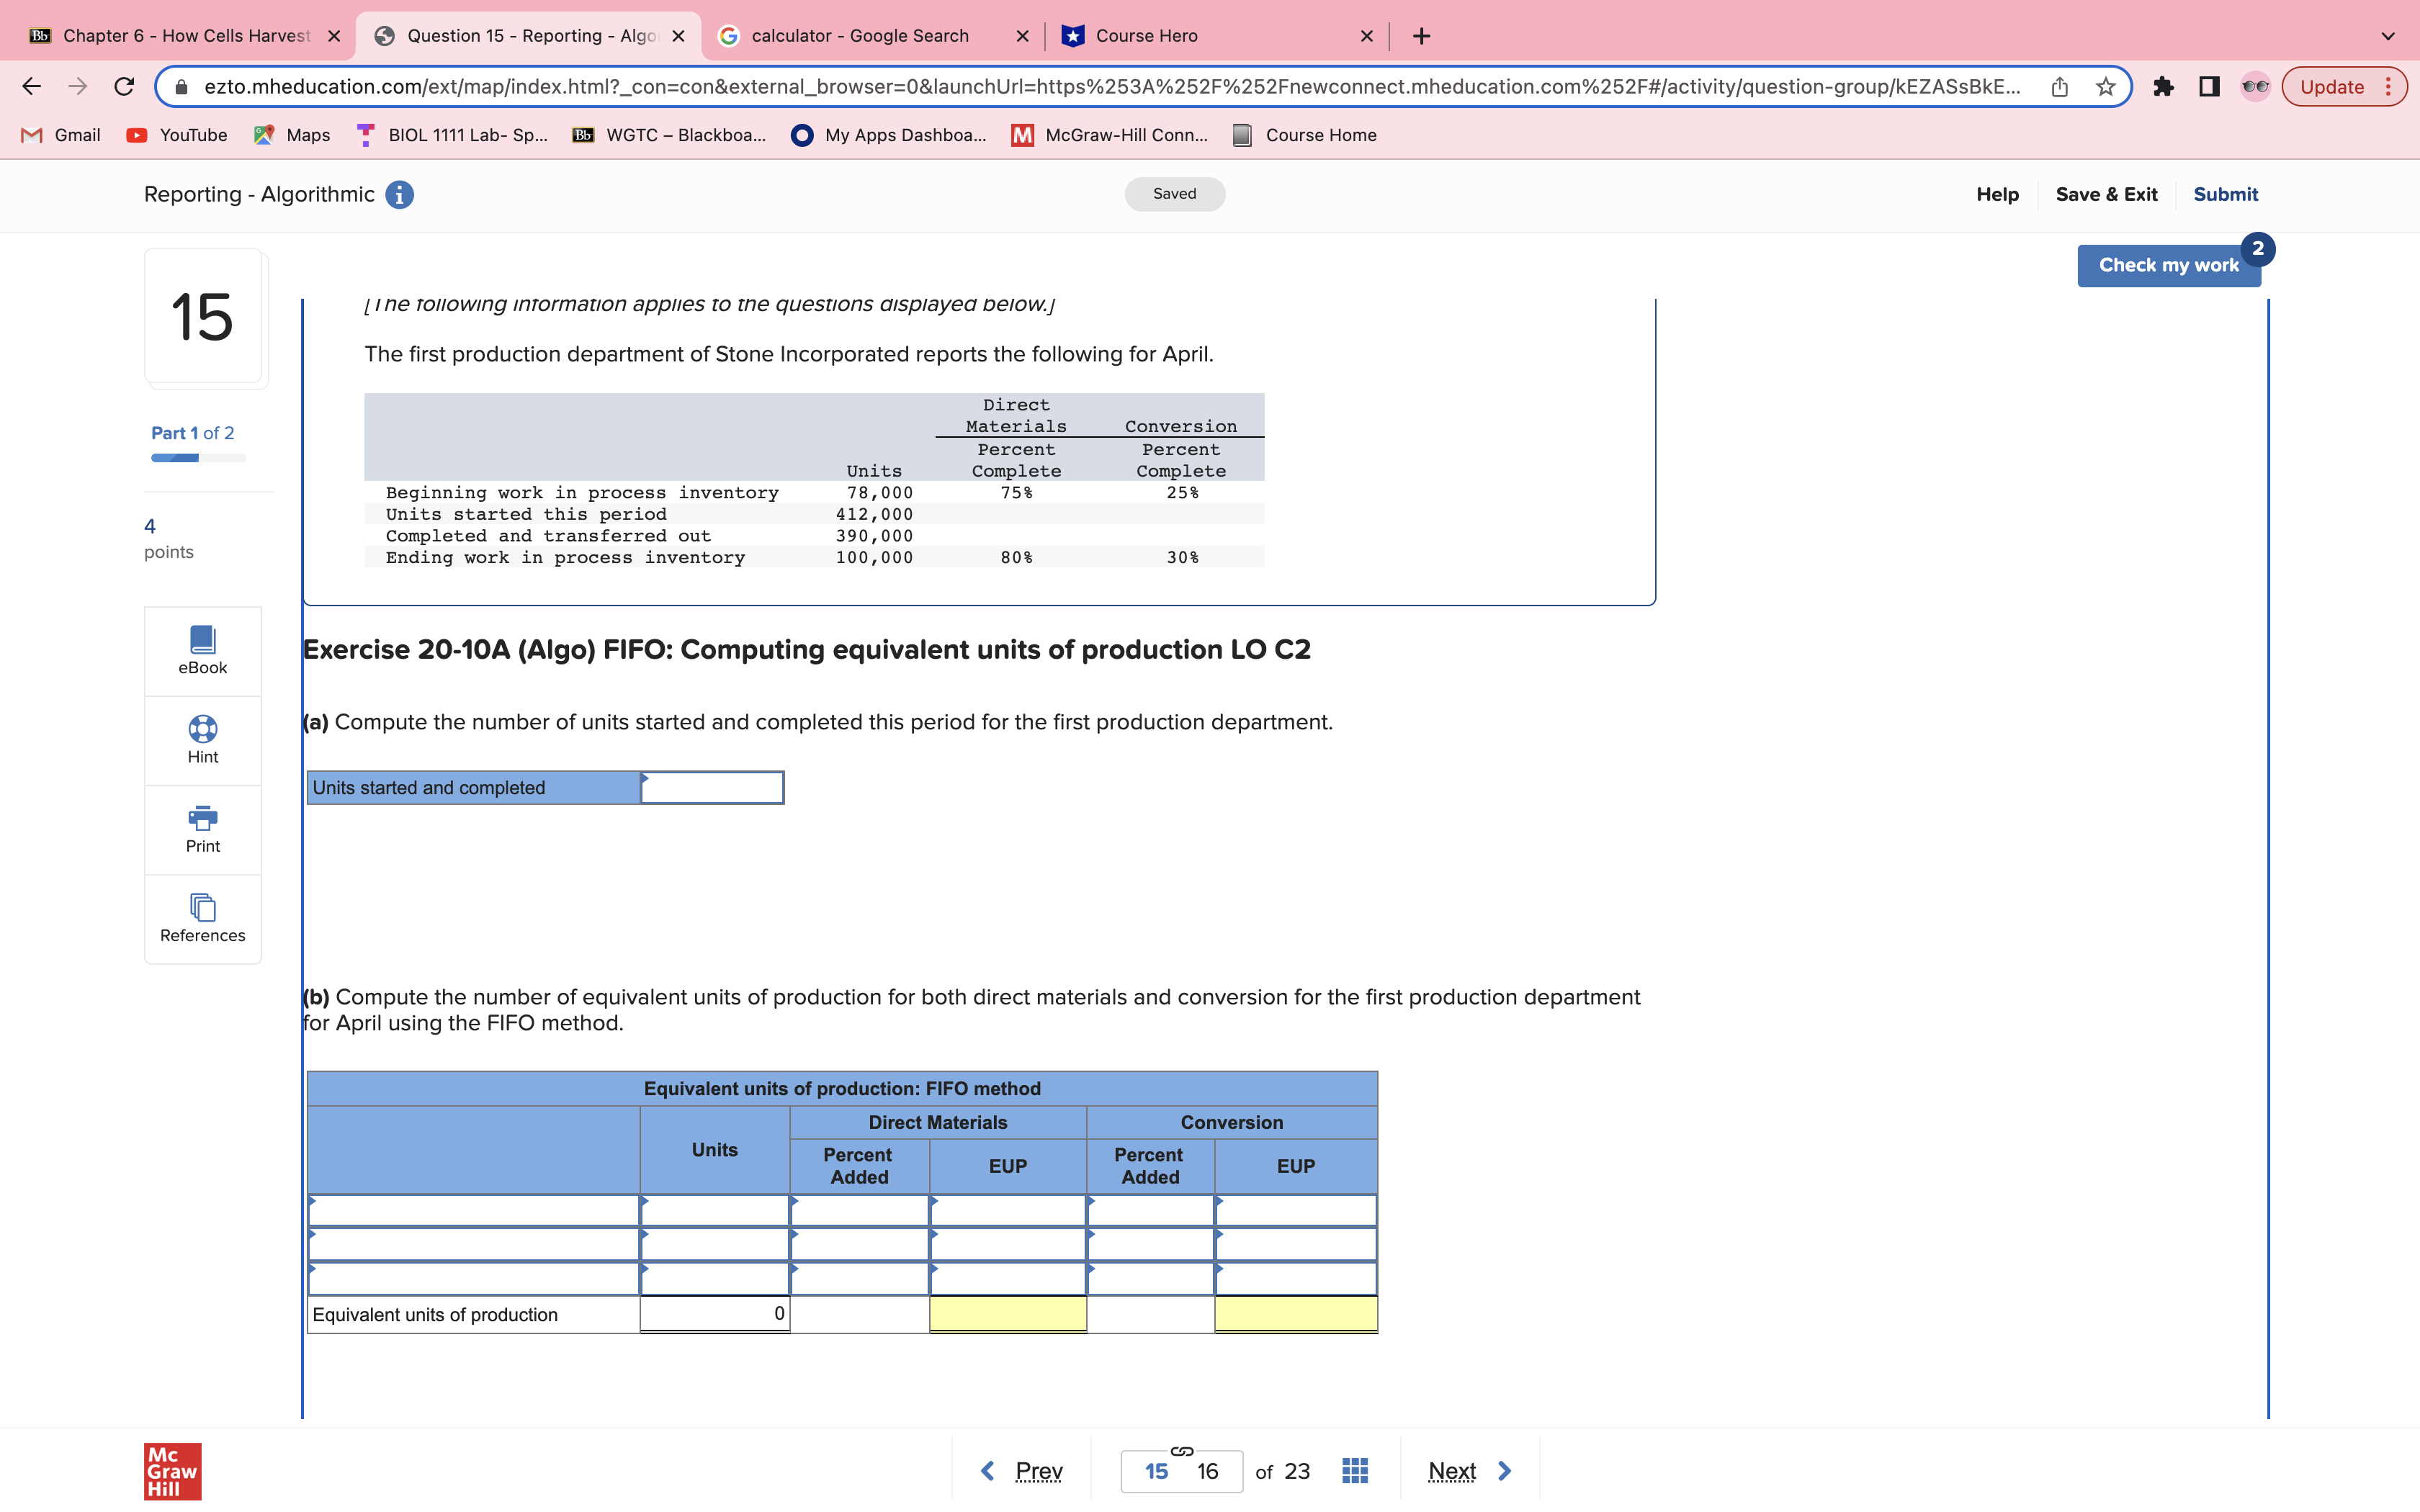Expand the first row label dropdown in EUP table
Image resolution: width=2420 pixels, height=1512 pixels.
pyautogui.click(x=473, y=1211)
